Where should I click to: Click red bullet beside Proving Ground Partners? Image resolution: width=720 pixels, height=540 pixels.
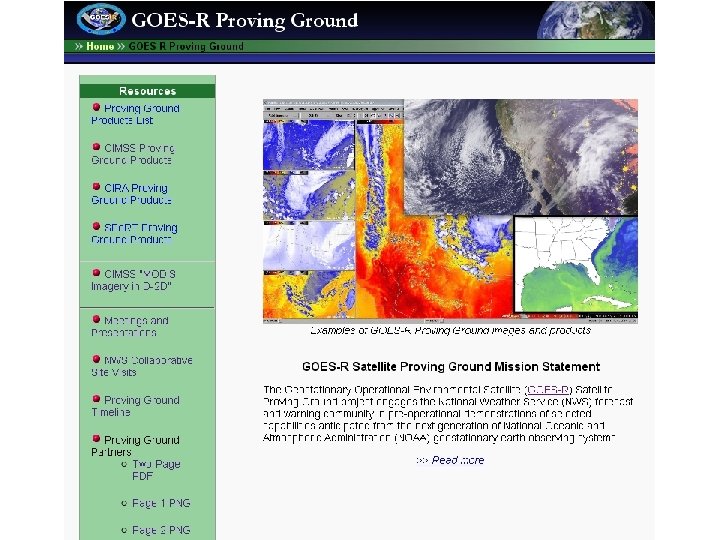point(96,439)
